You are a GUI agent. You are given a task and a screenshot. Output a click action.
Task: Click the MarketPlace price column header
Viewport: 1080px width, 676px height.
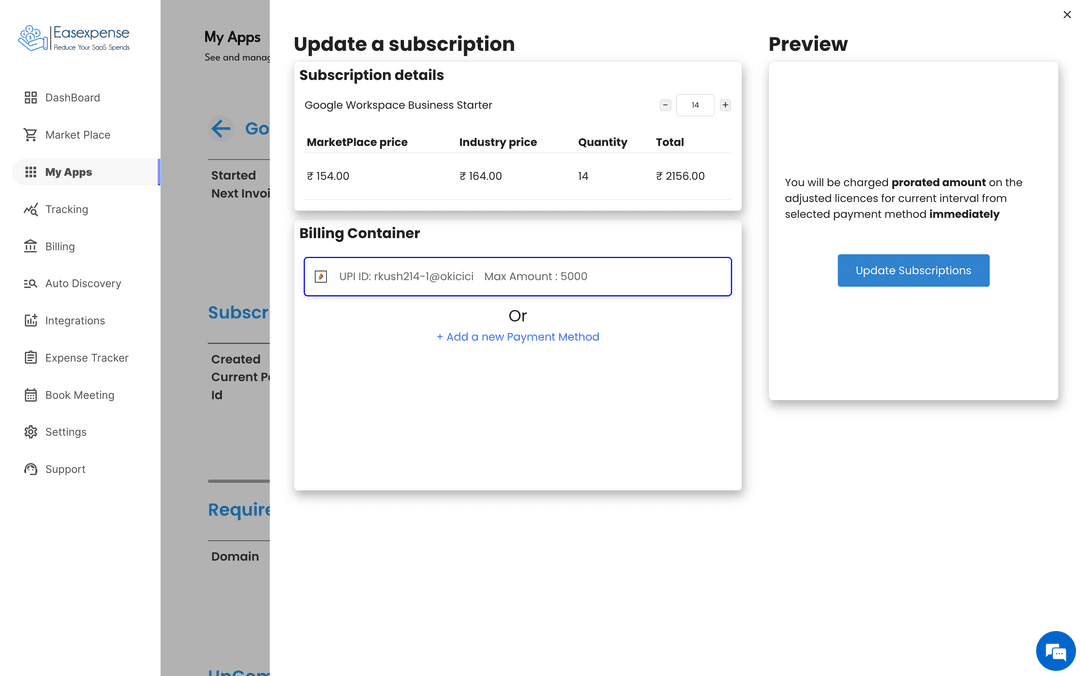[357, 143]
